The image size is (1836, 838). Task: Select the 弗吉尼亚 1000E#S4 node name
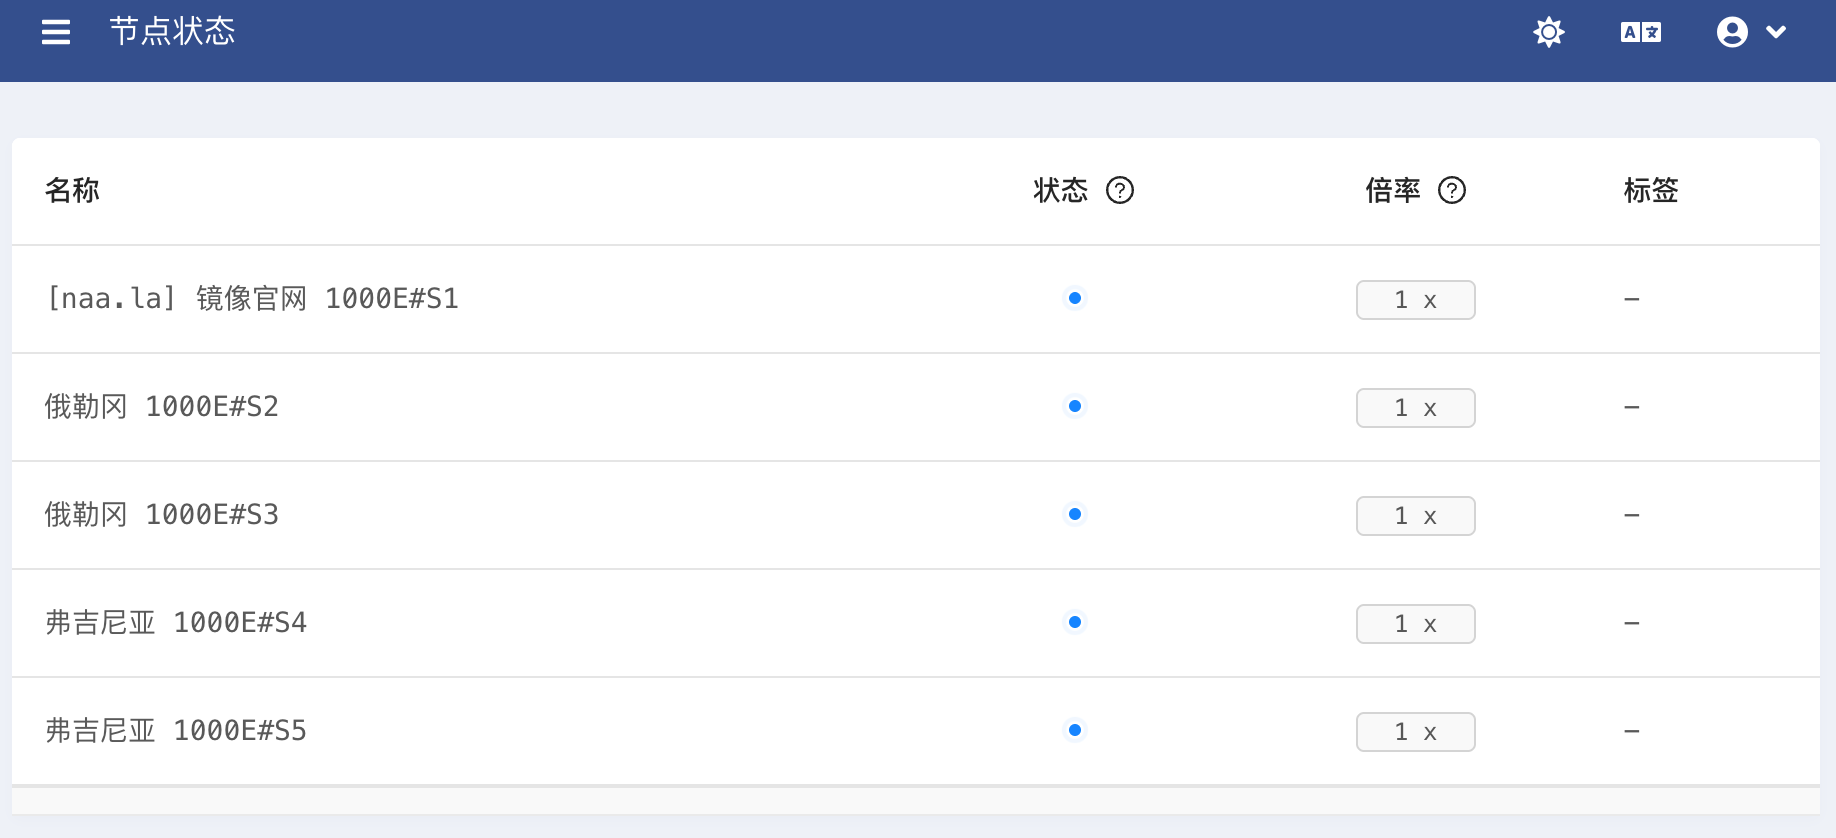(x=176, y=622)
